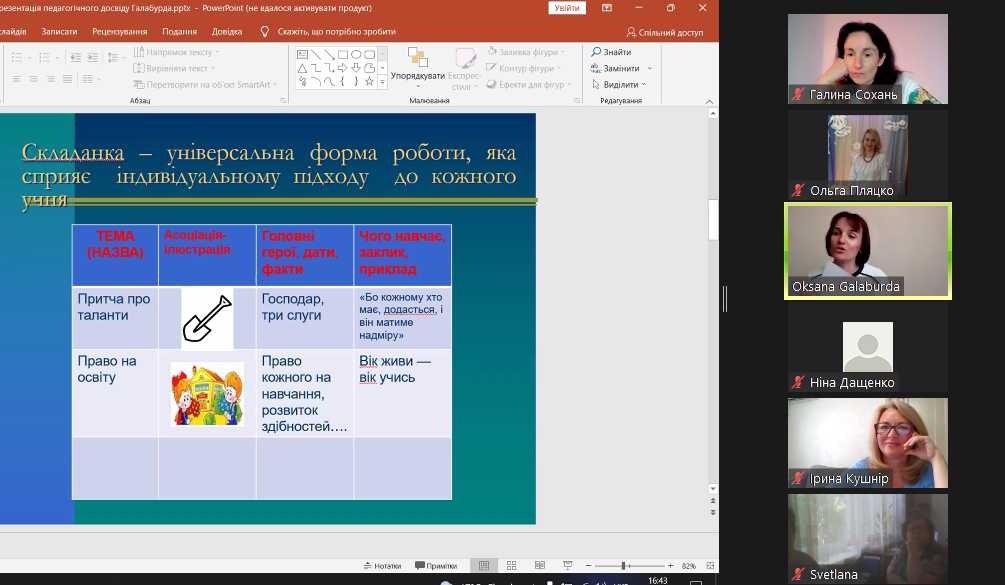Switch to slide sorter view
This screenshot has height=585, width=1005.
pyautogui.click(x=511, y=566)
